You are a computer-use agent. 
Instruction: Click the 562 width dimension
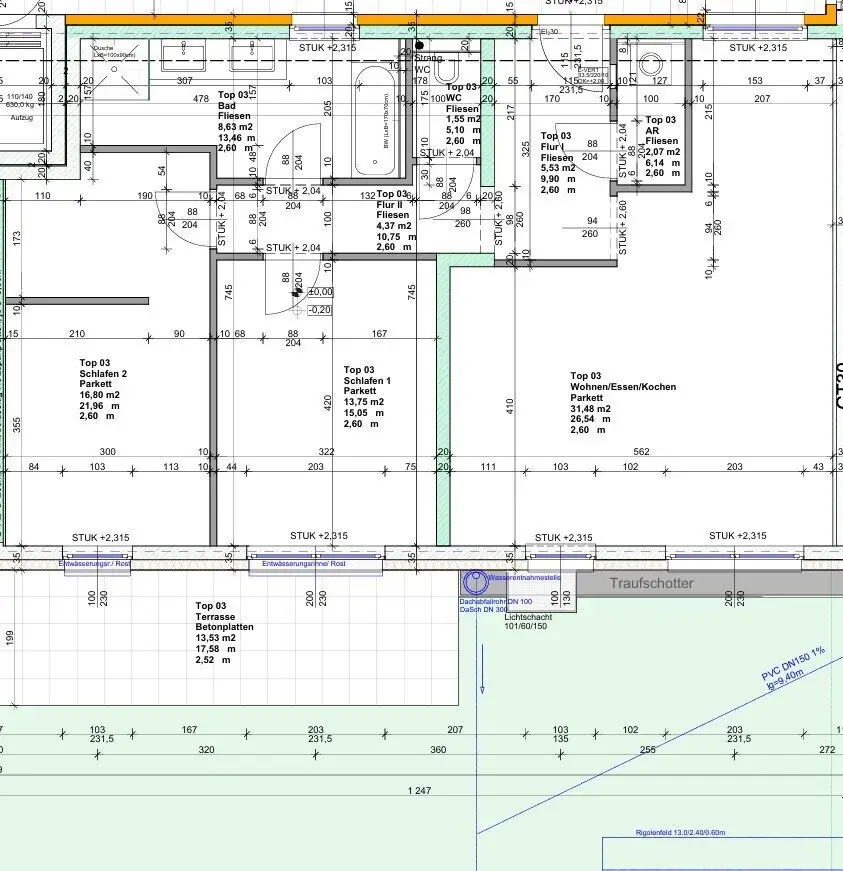(x=641, y=452)
